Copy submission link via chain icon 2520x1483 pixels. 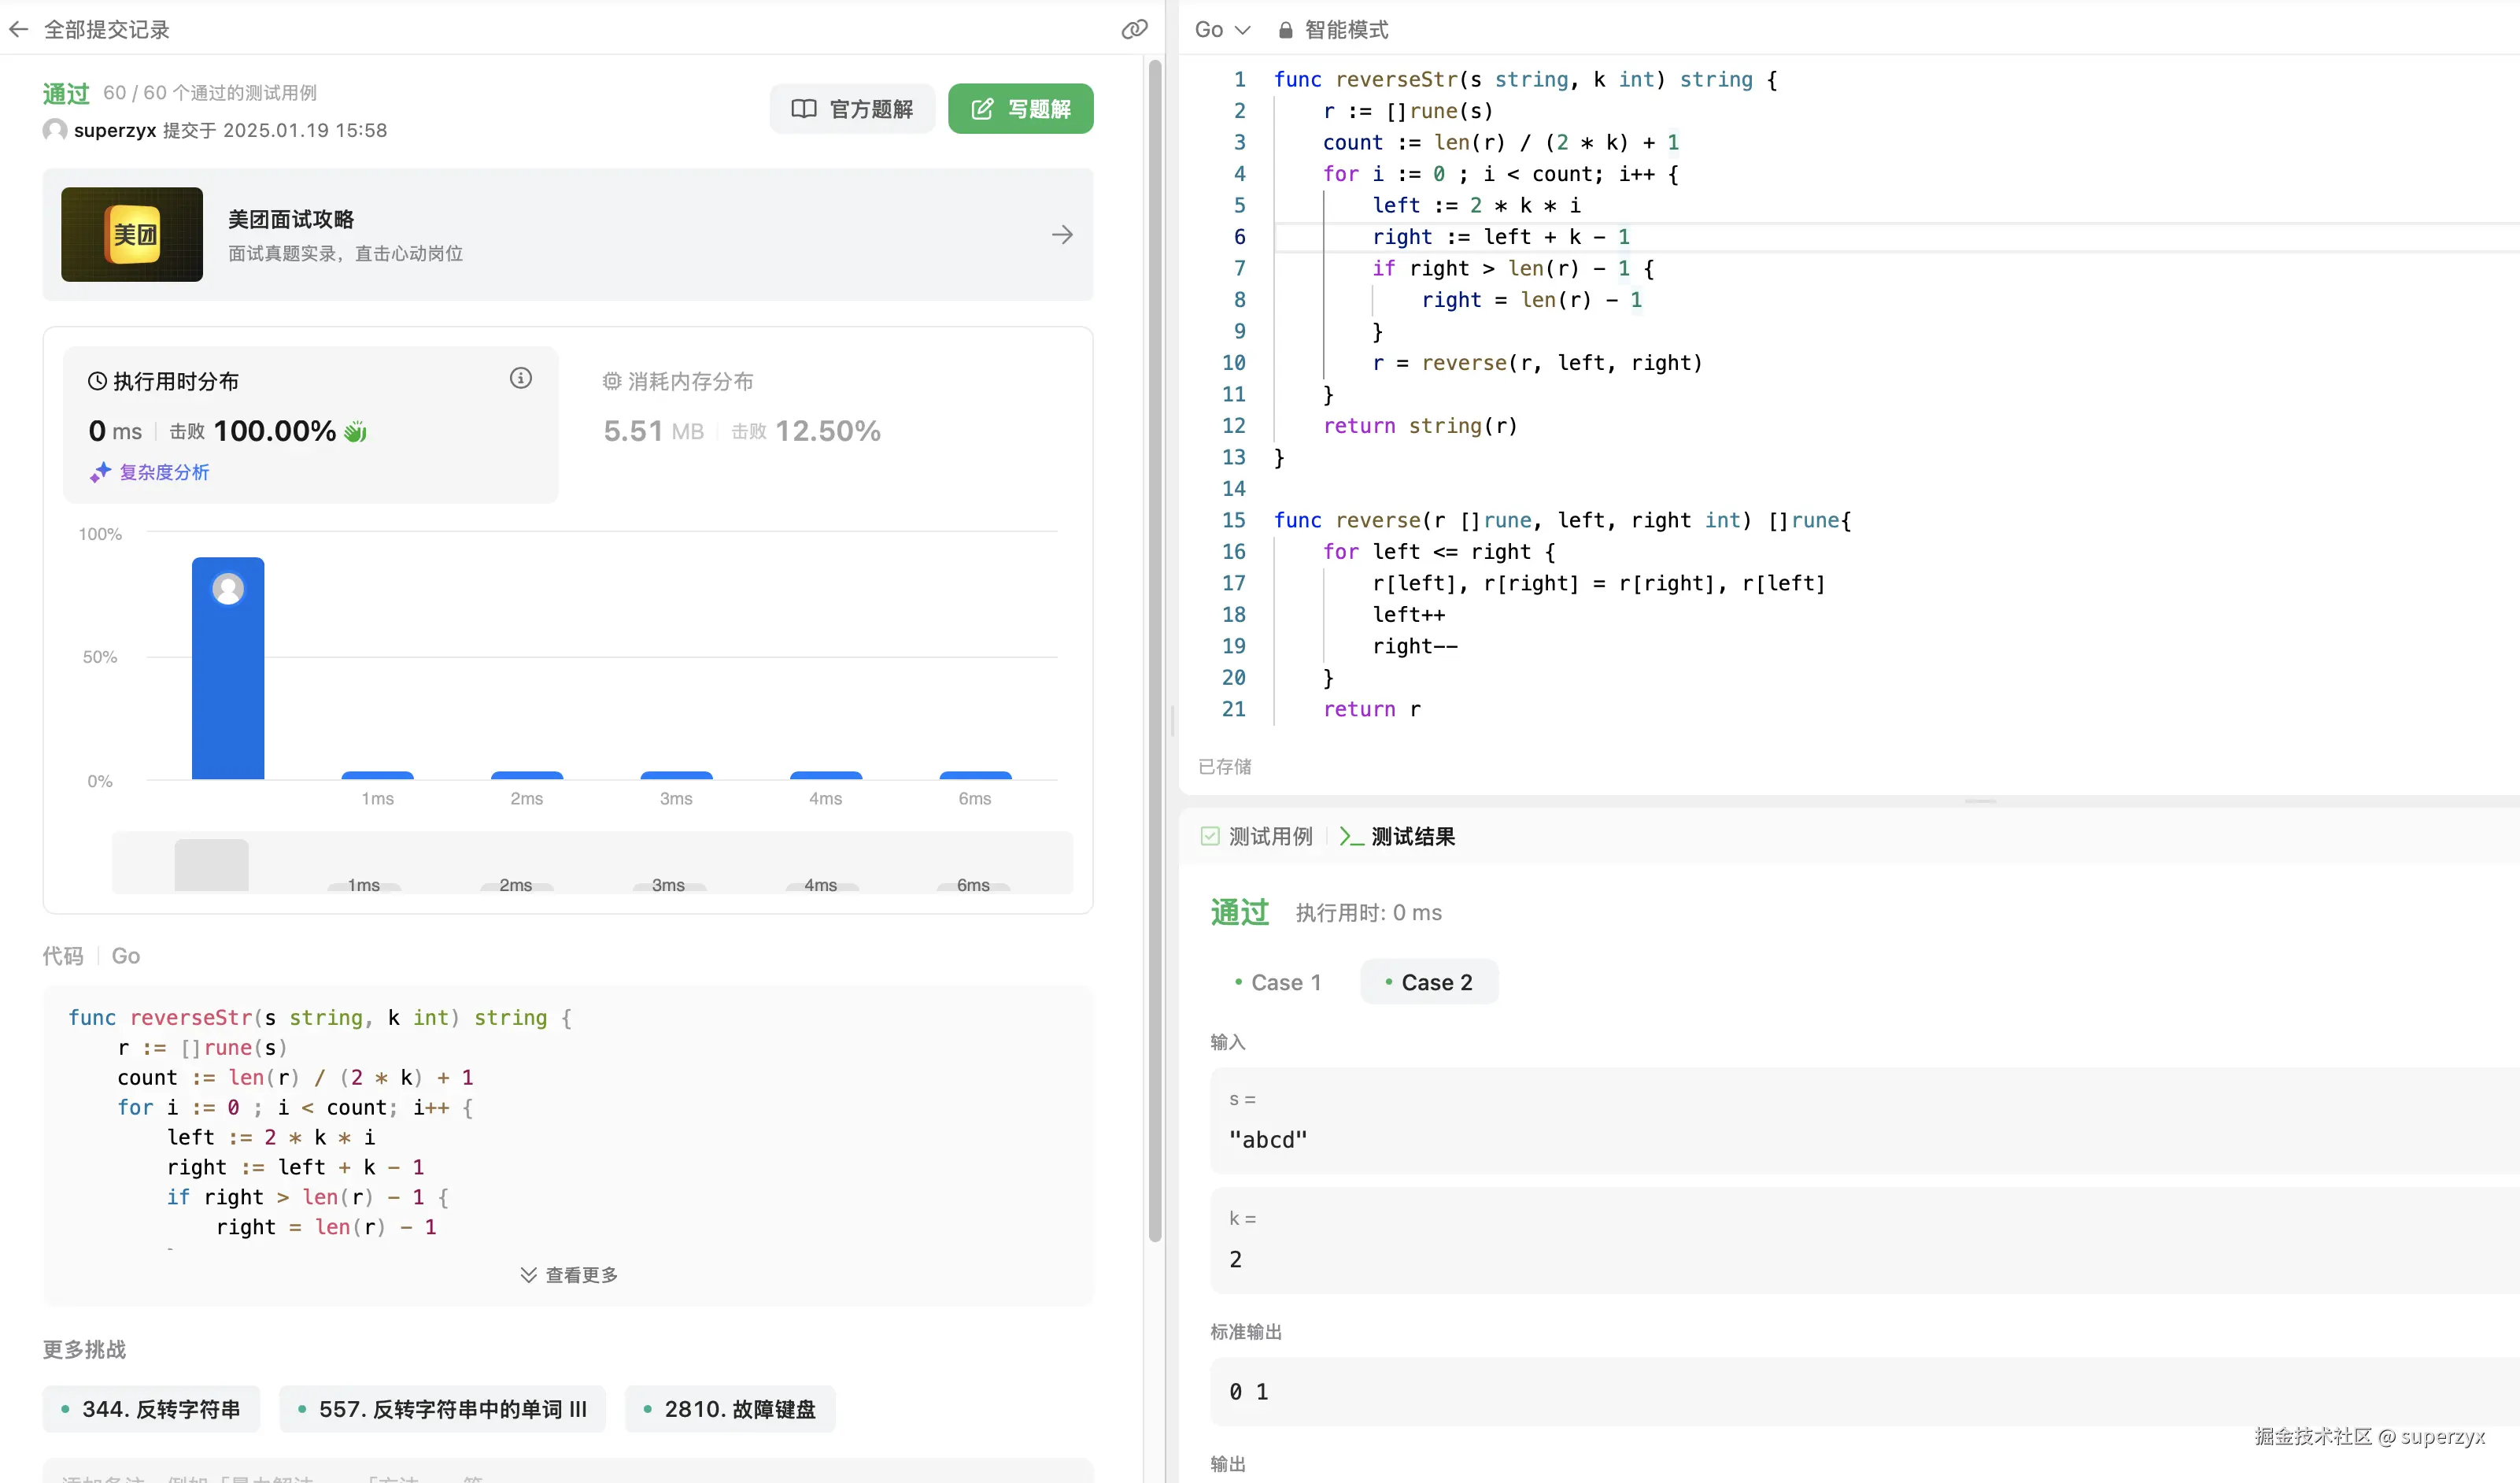(x=1133, y=30)
